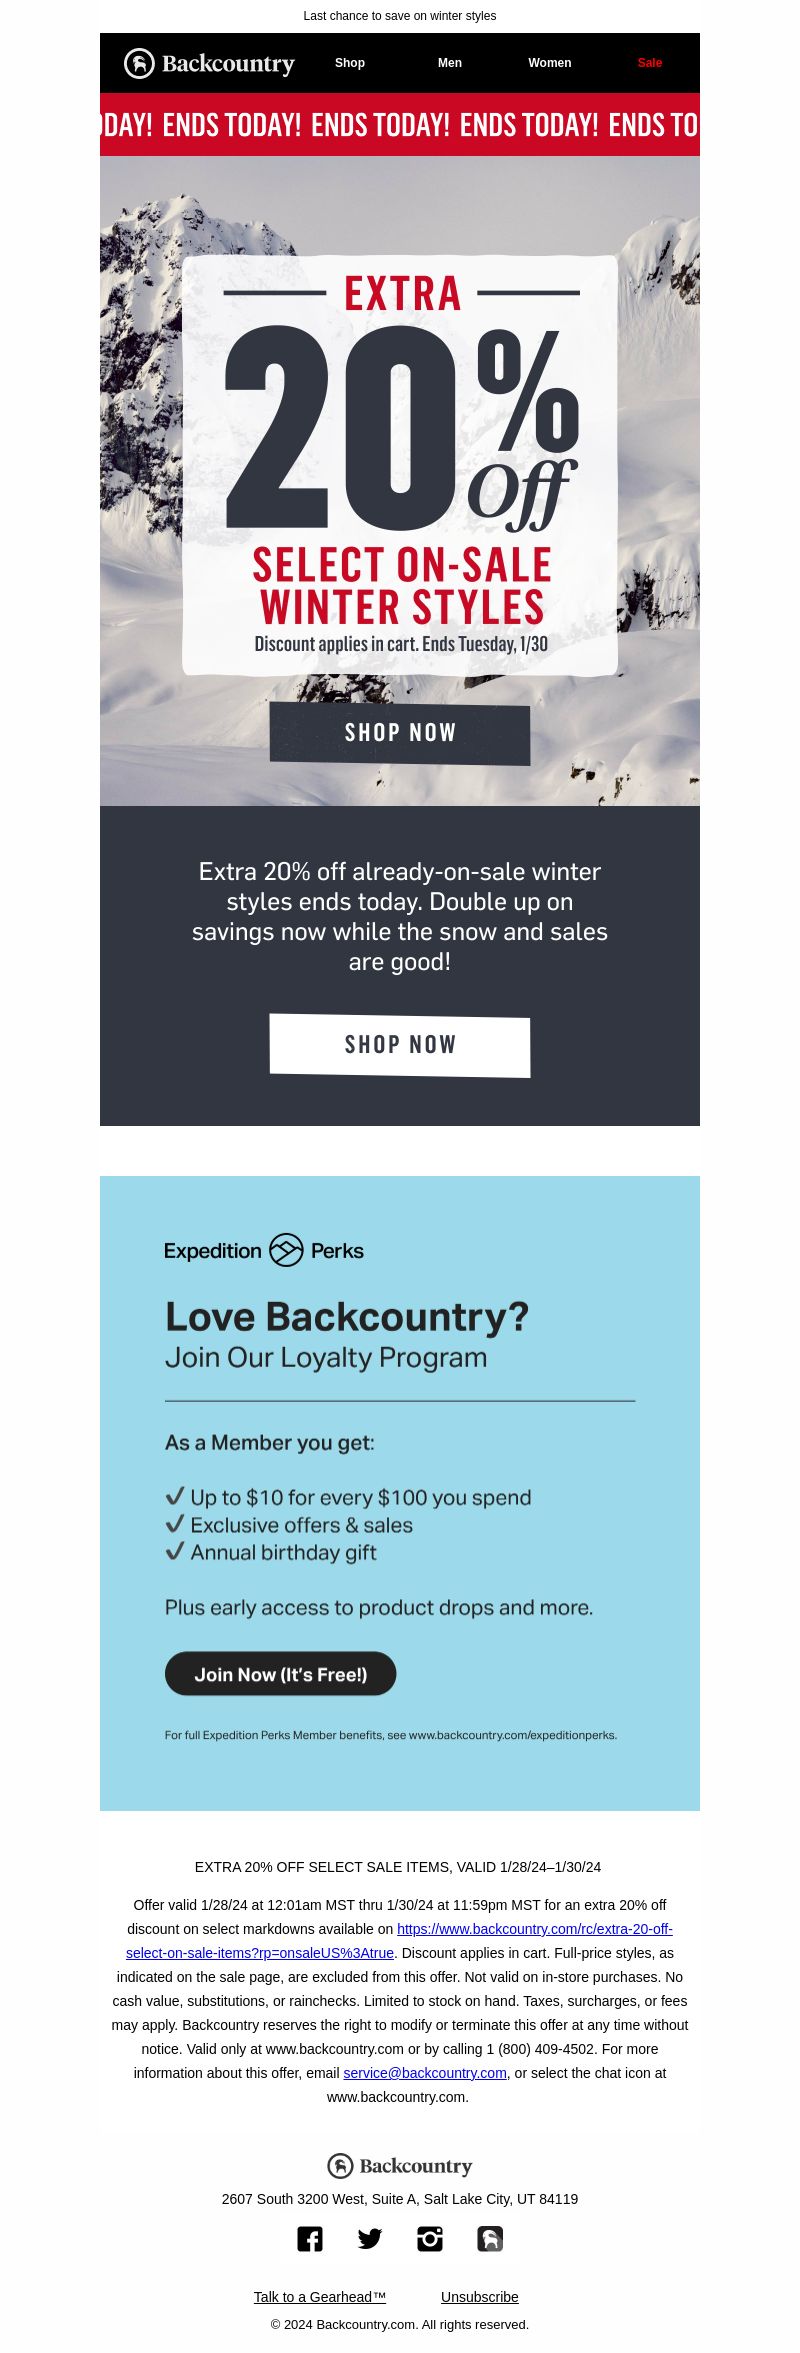The width and height of the screenshot is (800, 2353).
Task: Open the Shop menu item
Action: click(350, 63)
